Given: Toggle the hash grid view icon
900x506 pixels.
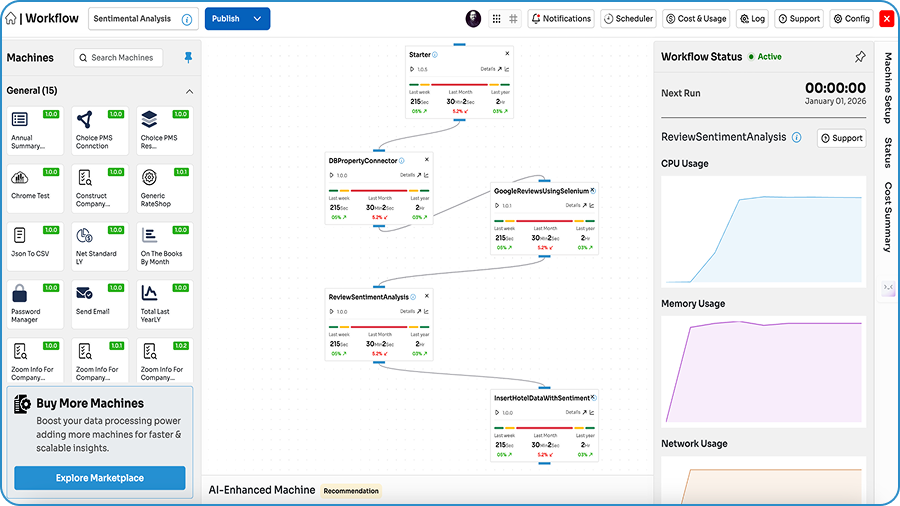Looking at the screenshot, I should (x=514, y=19).
